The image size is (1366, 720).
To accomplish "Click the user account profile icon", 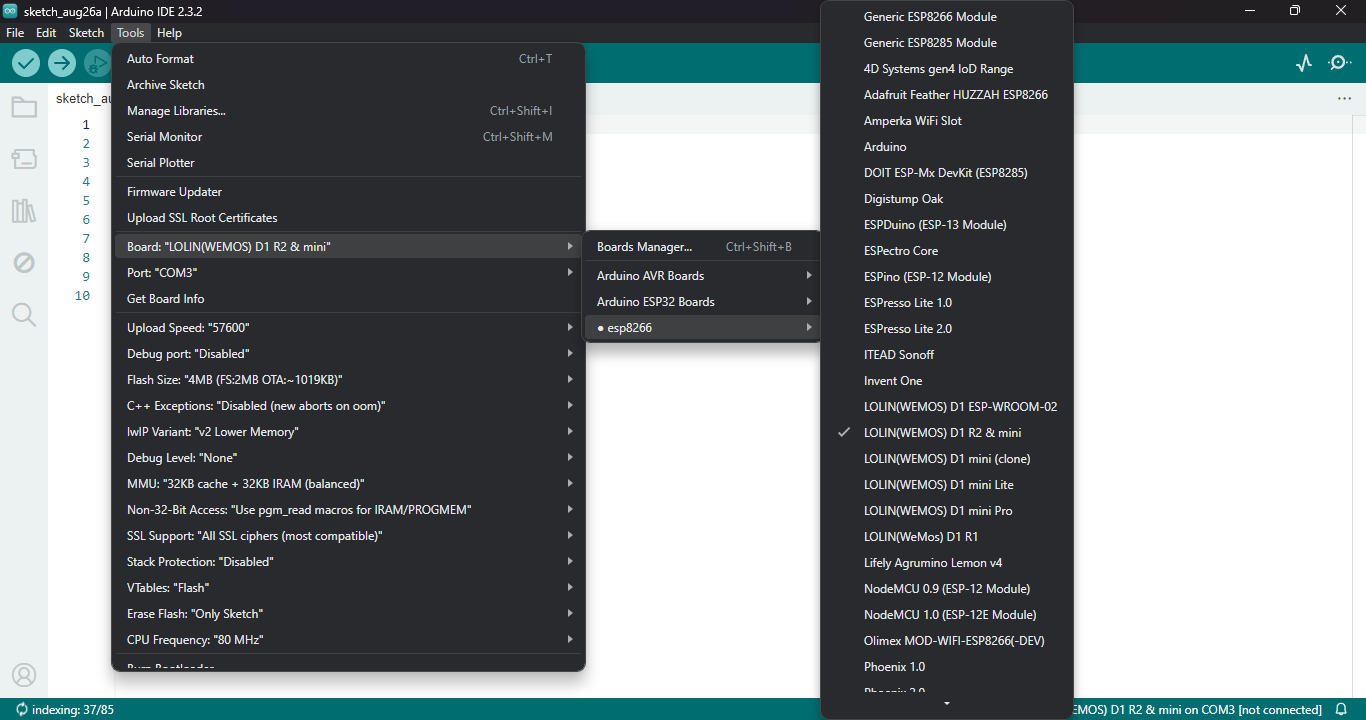I will [x=24, y=675].
